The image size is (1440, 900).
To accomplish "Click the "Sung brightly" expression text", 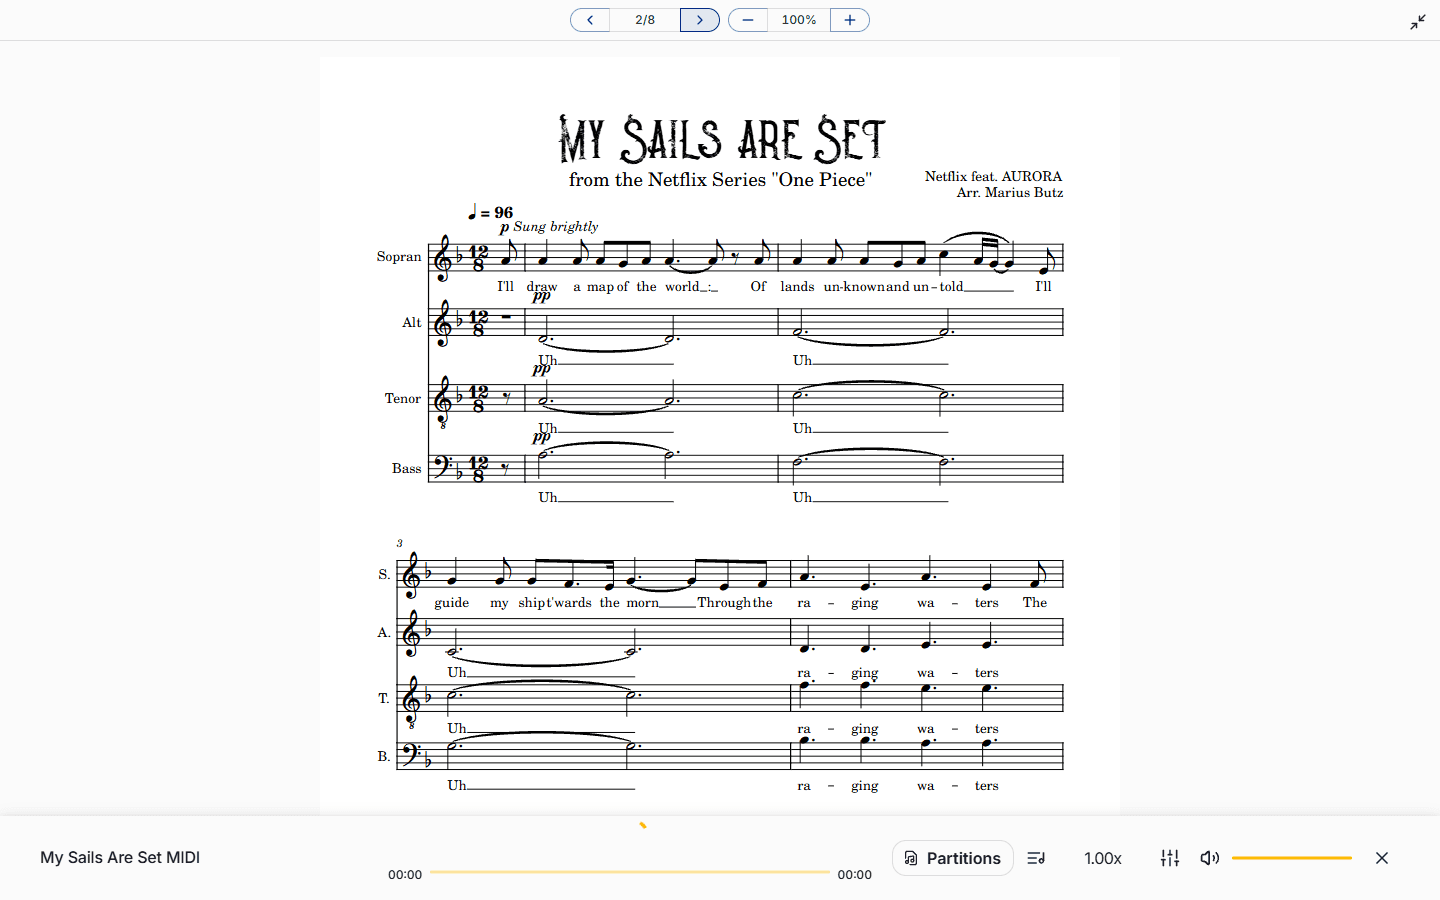I will pos(556,227).
